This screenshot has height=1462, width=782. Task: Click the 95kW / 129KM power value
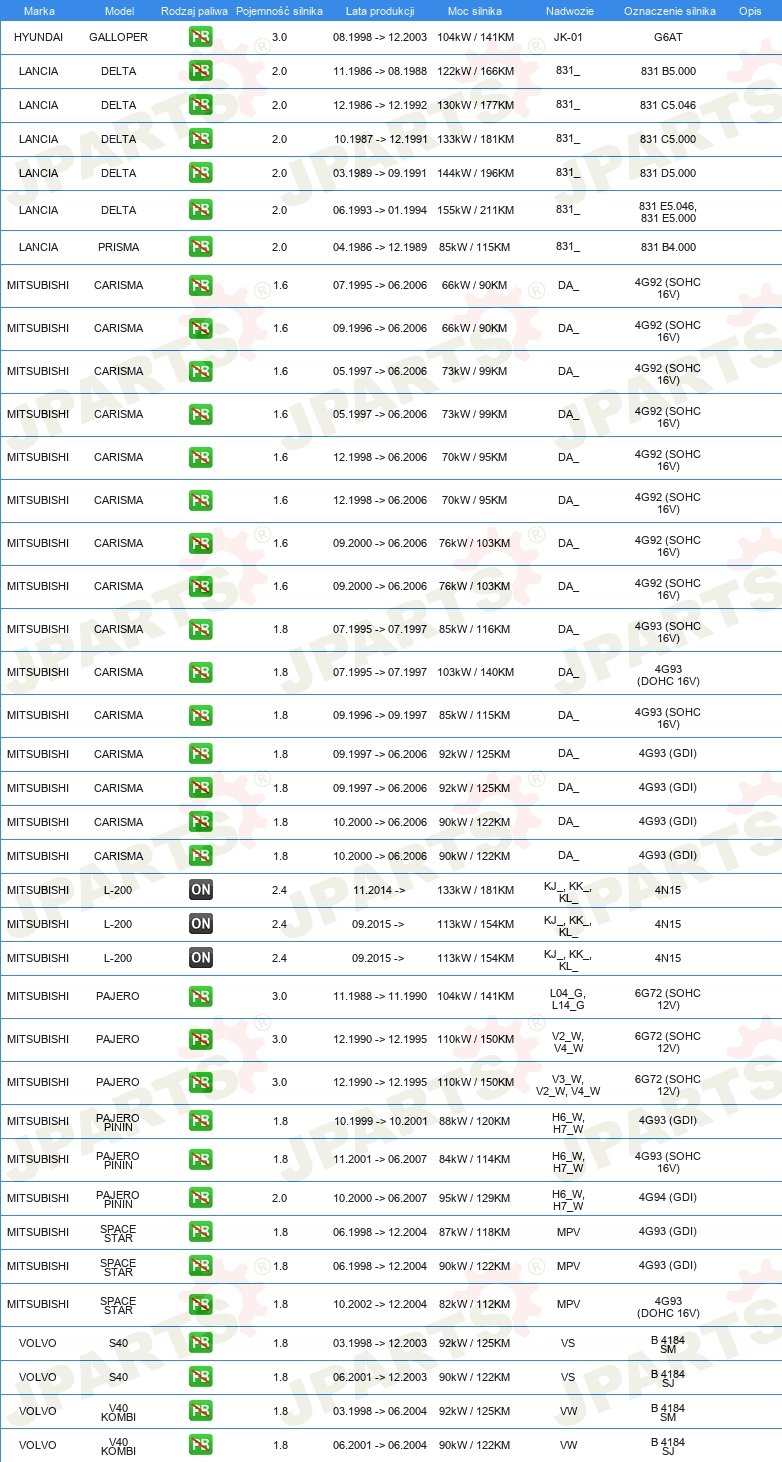[x=476, y=1198]
